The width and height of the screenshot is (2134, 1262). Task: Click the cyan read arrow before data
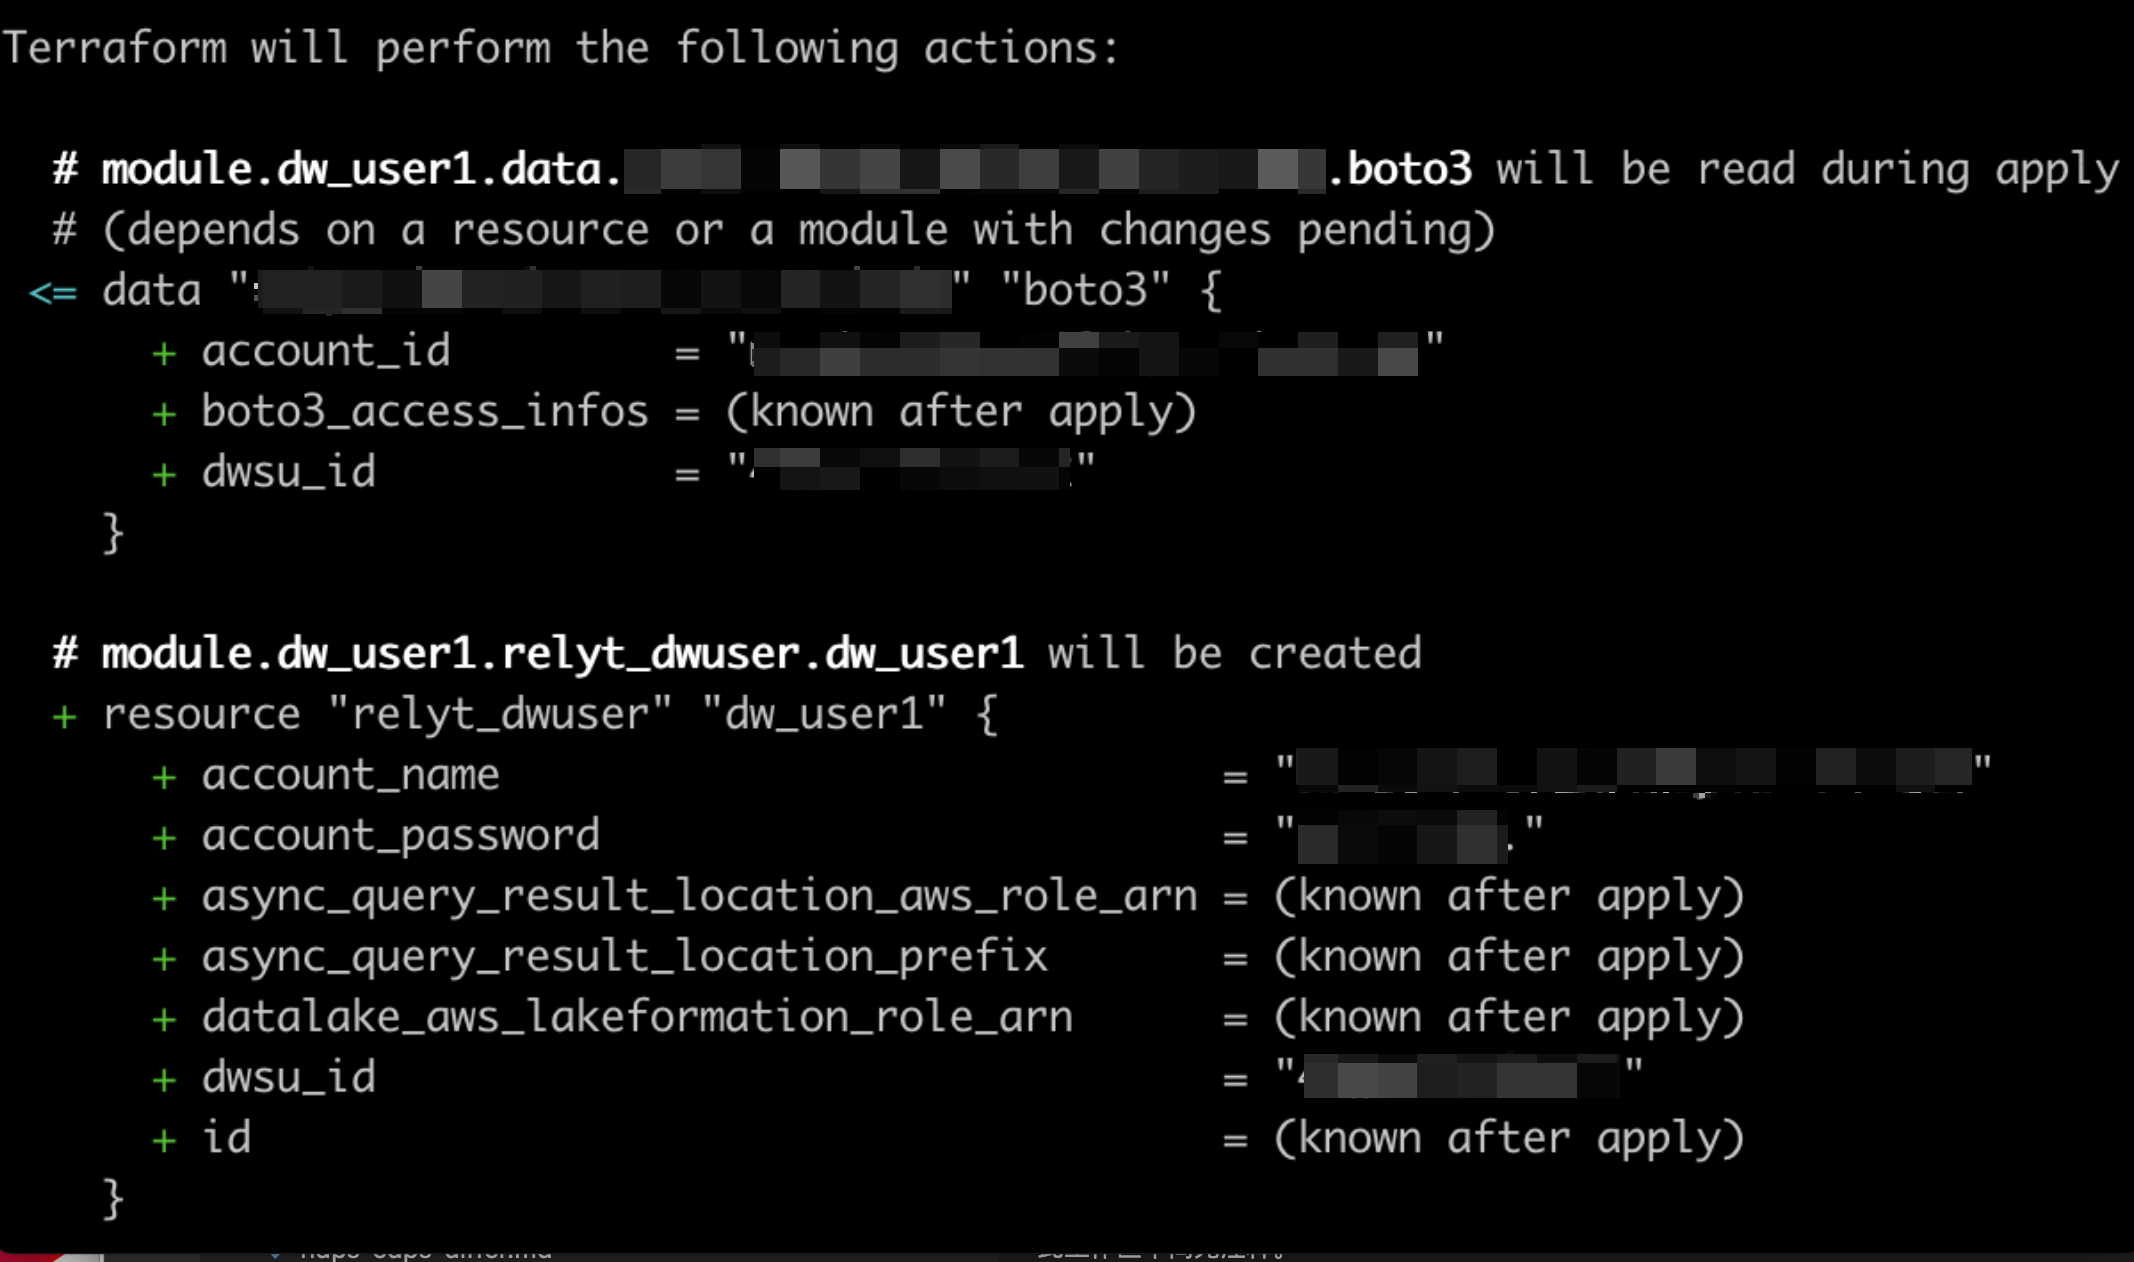pos(53,293)
